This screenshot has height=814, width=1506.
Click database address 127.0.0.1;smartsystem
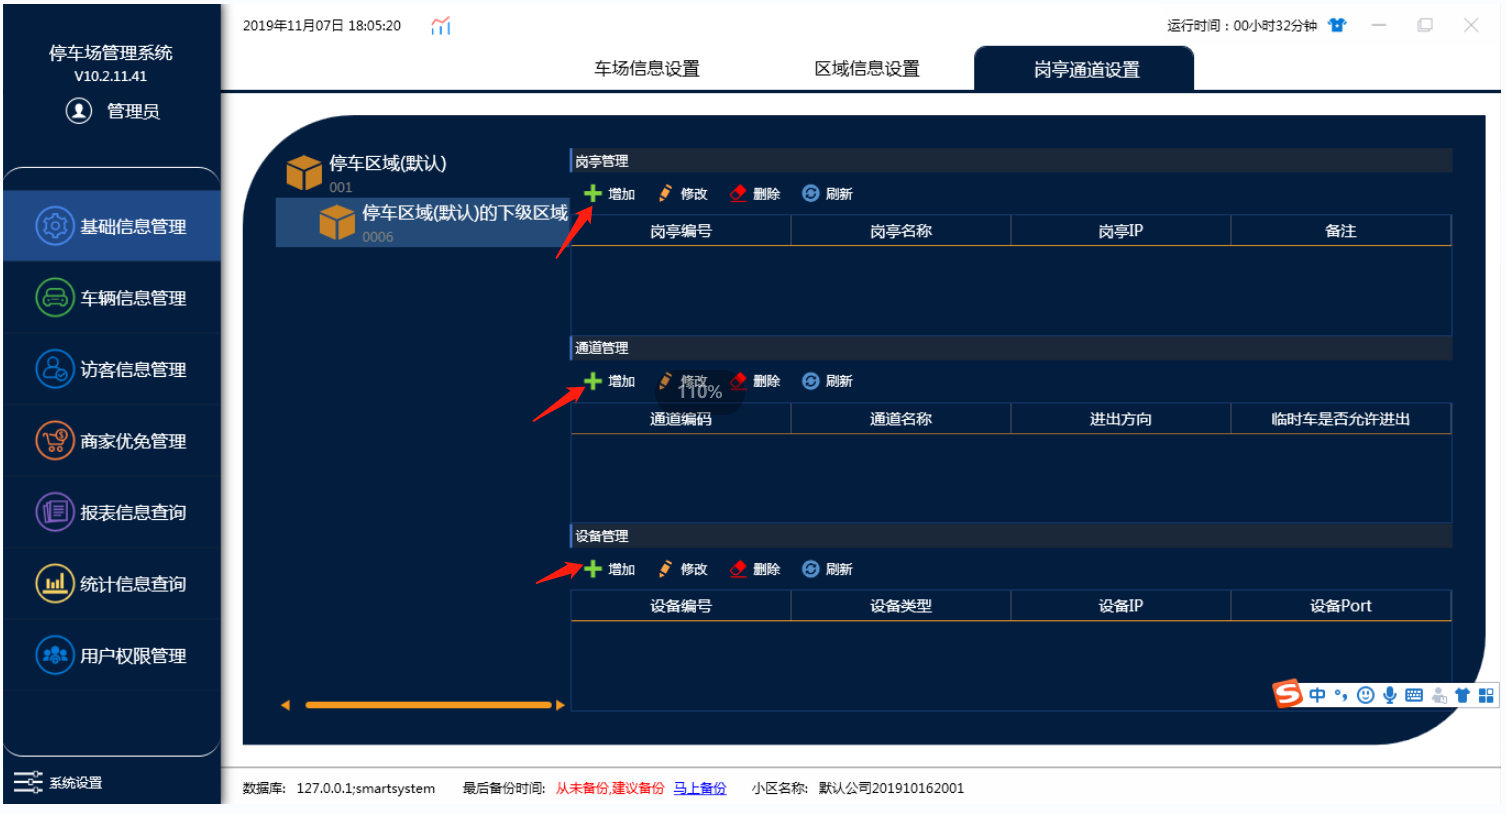366,788
